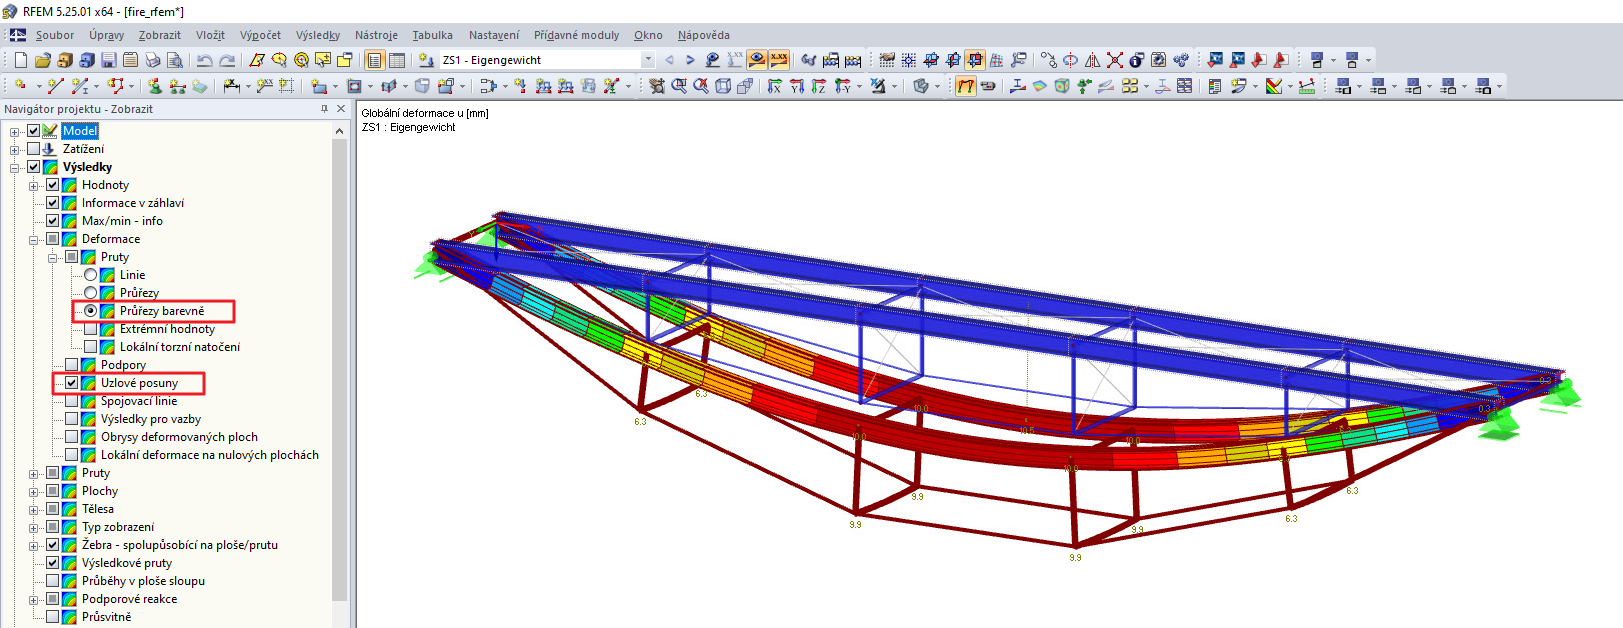This screenshot has height=628, width=1623.
Task: Select the Průřezy radio button
Action: point(91,293)
